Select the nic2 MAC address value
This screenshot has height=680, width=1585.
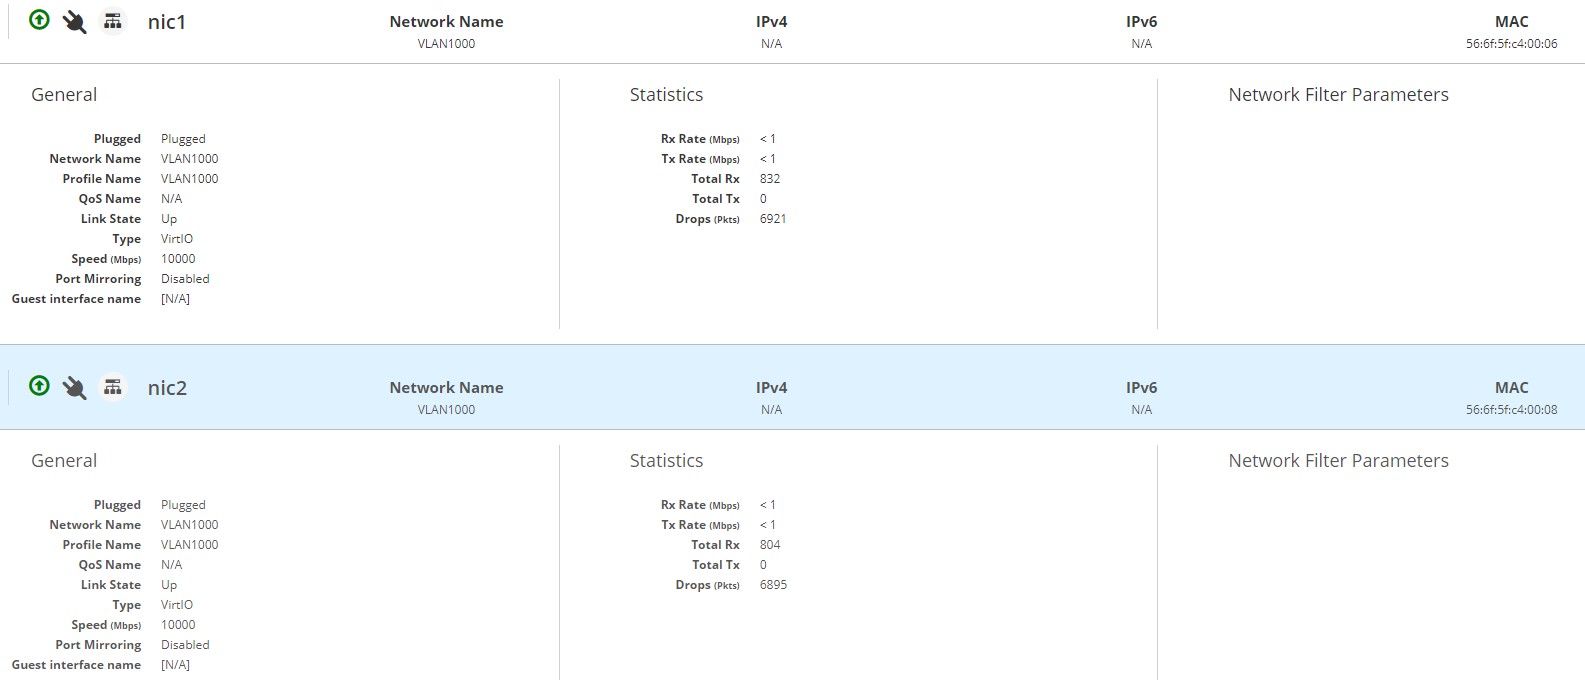pyautogui.click(x=1511, y=410)
